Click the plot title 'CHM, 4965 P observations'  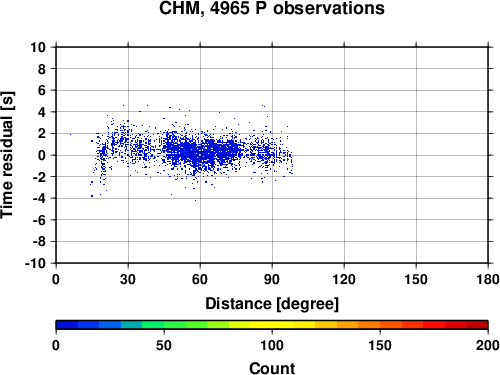pos(272,8)
